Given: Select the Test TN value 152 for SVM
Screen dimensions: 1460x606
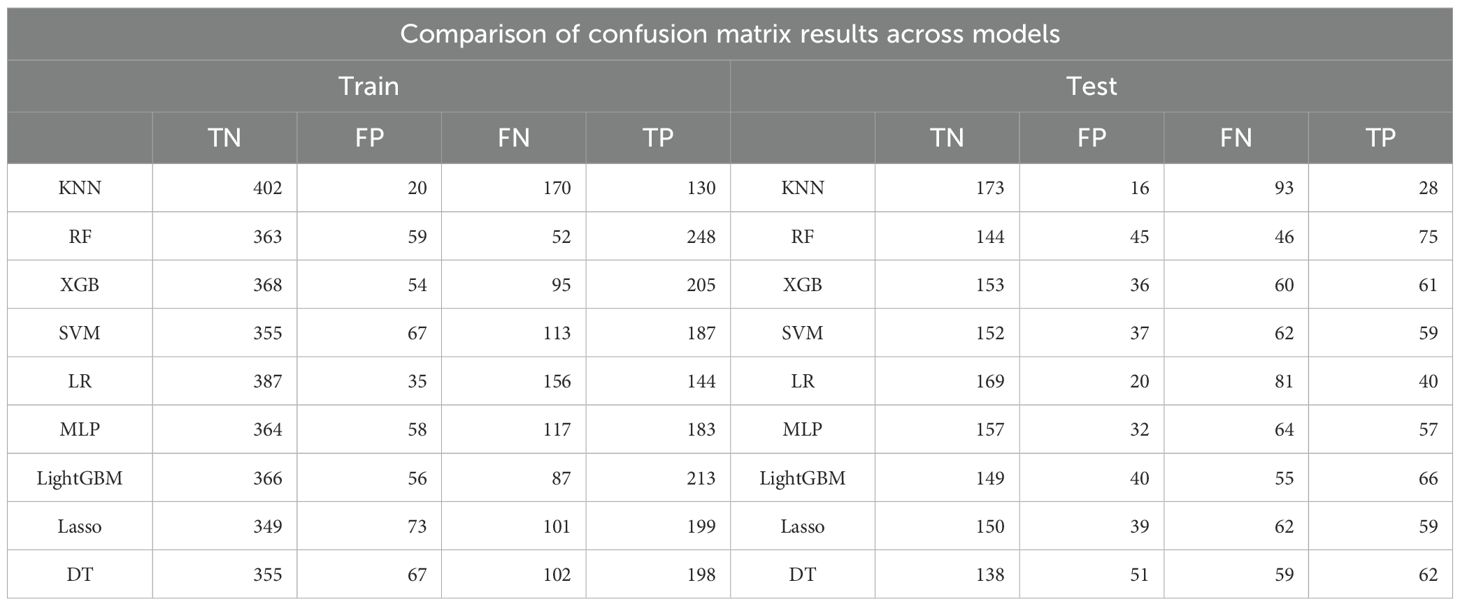Looking at the screenshot, I should tap(989, 333).
